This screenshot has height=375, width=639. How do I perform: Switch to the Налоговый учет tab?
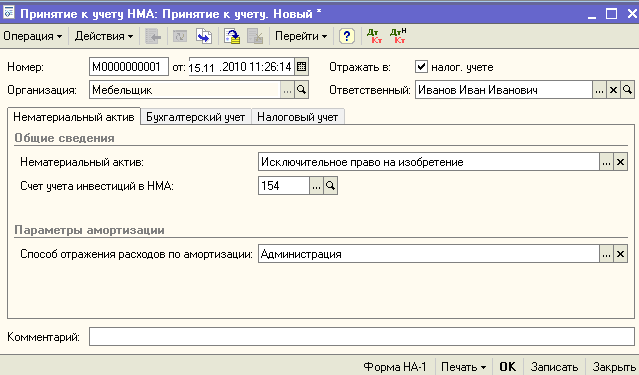(x=297, y=117)
